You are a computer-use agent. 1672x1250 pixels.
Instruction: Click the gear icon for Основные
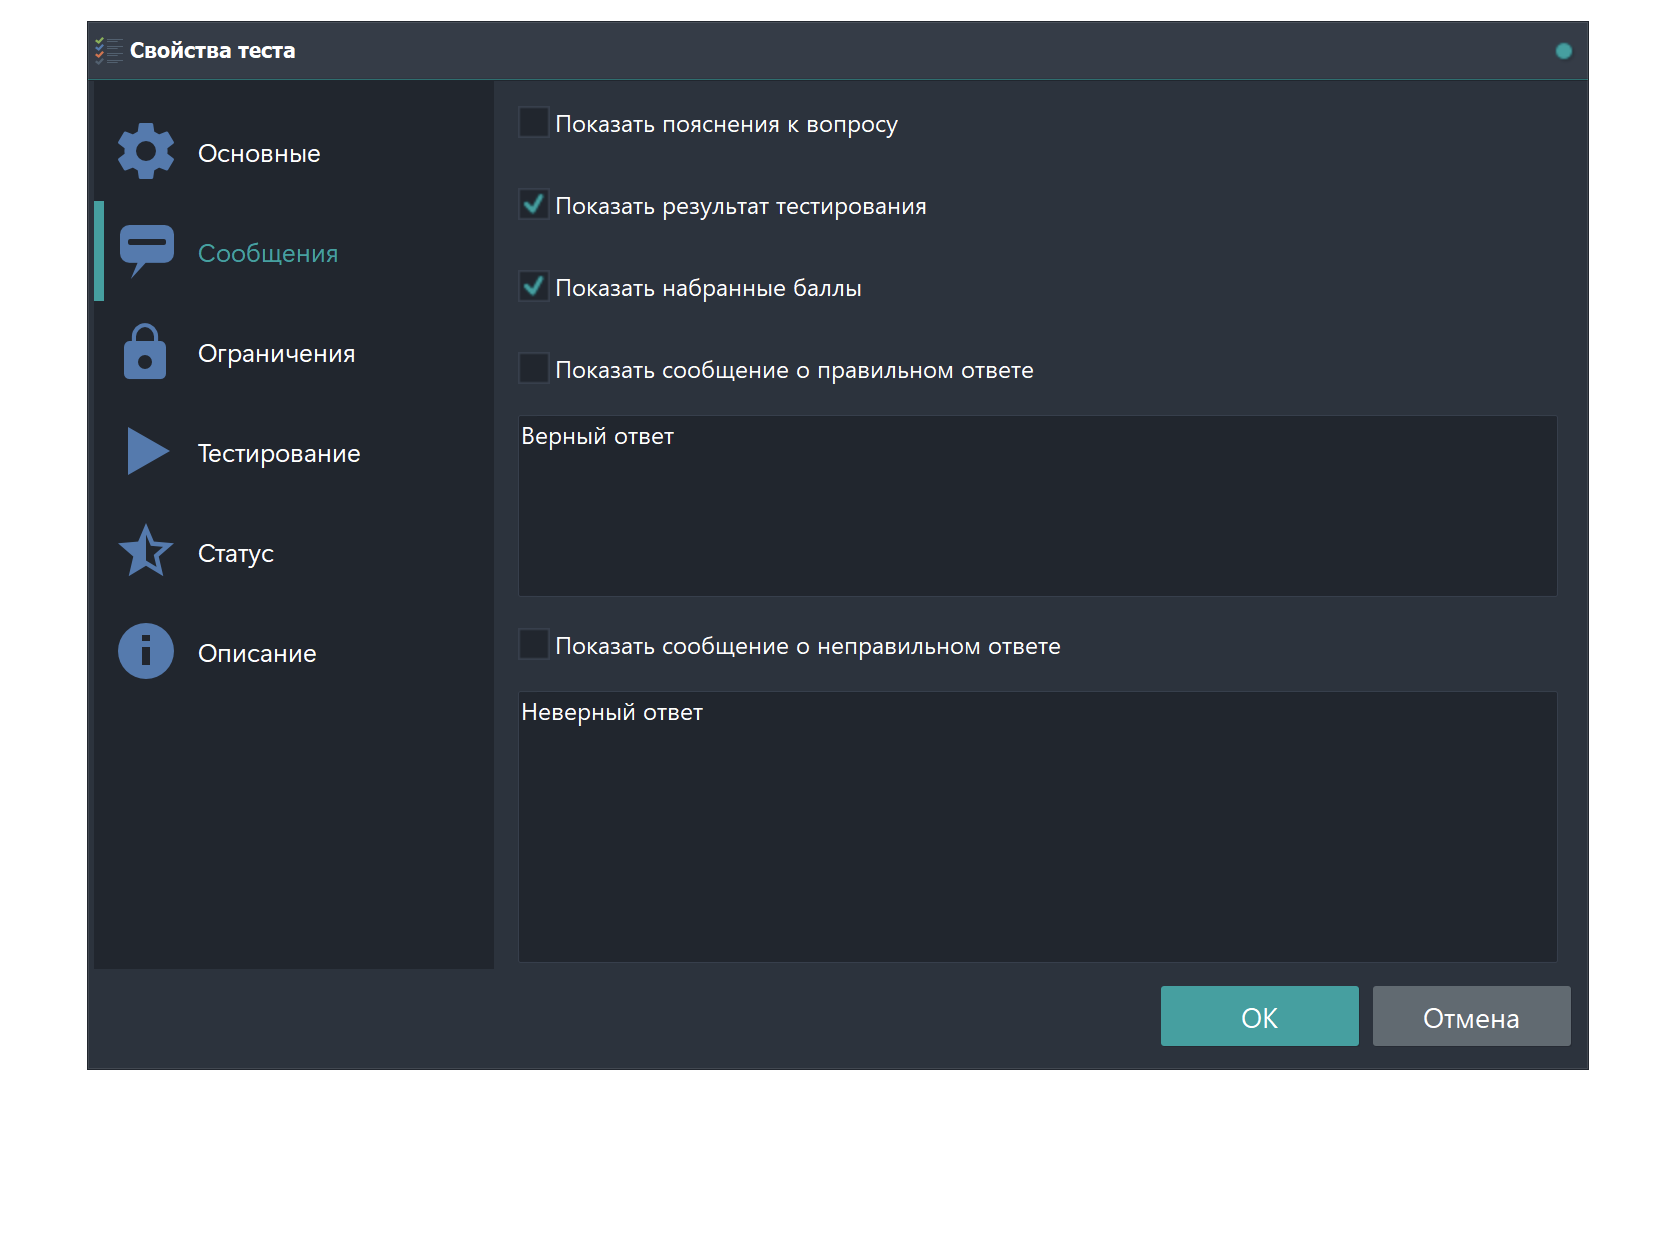(x=146, y=151)
